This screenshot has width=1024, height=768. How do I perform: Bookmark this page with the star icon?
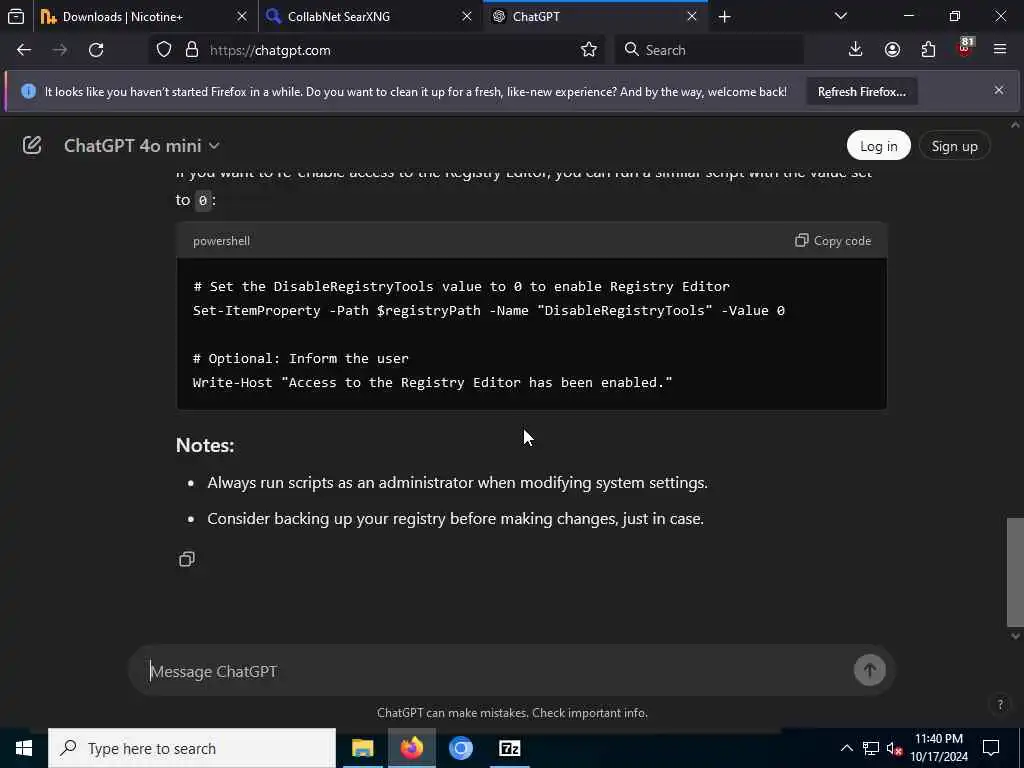pos(588,50)
